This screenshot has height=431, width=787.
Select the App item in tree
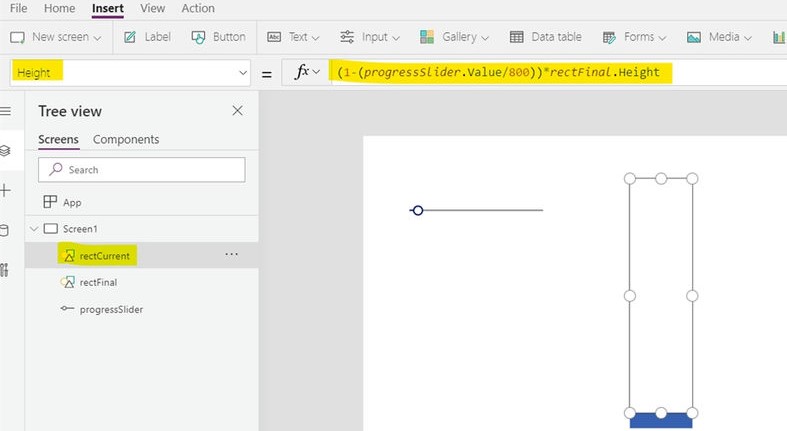point(72,202)
